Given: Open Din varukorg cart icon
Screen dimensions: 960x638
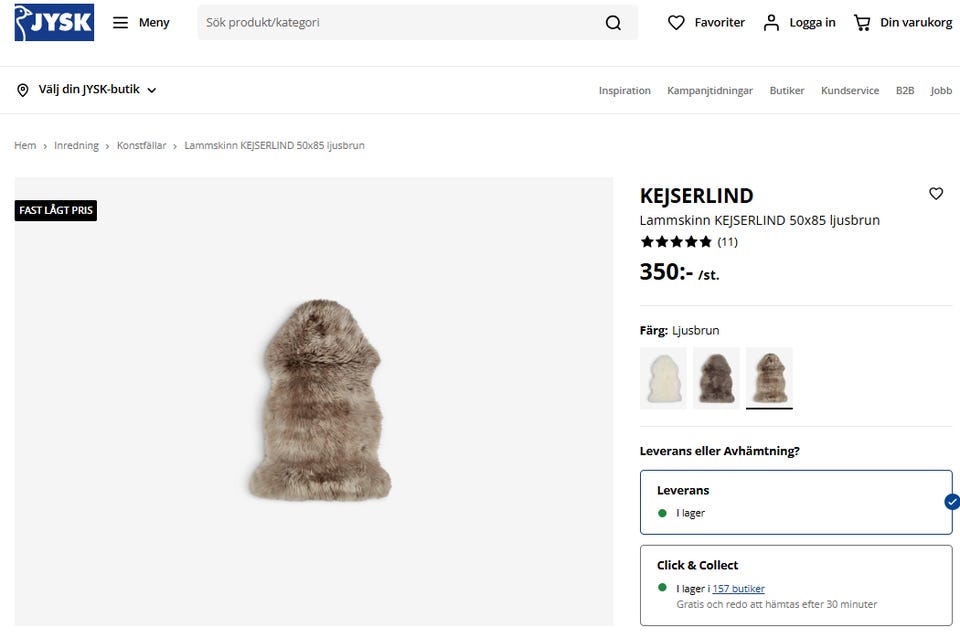Looking at the screenshot, I should point(861,22).
